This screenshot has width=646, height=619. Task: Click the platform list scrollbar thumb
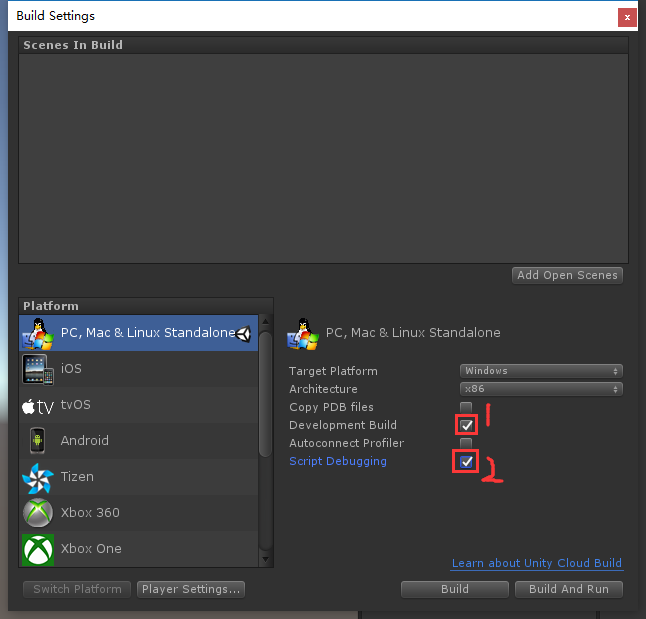[265, 394]
